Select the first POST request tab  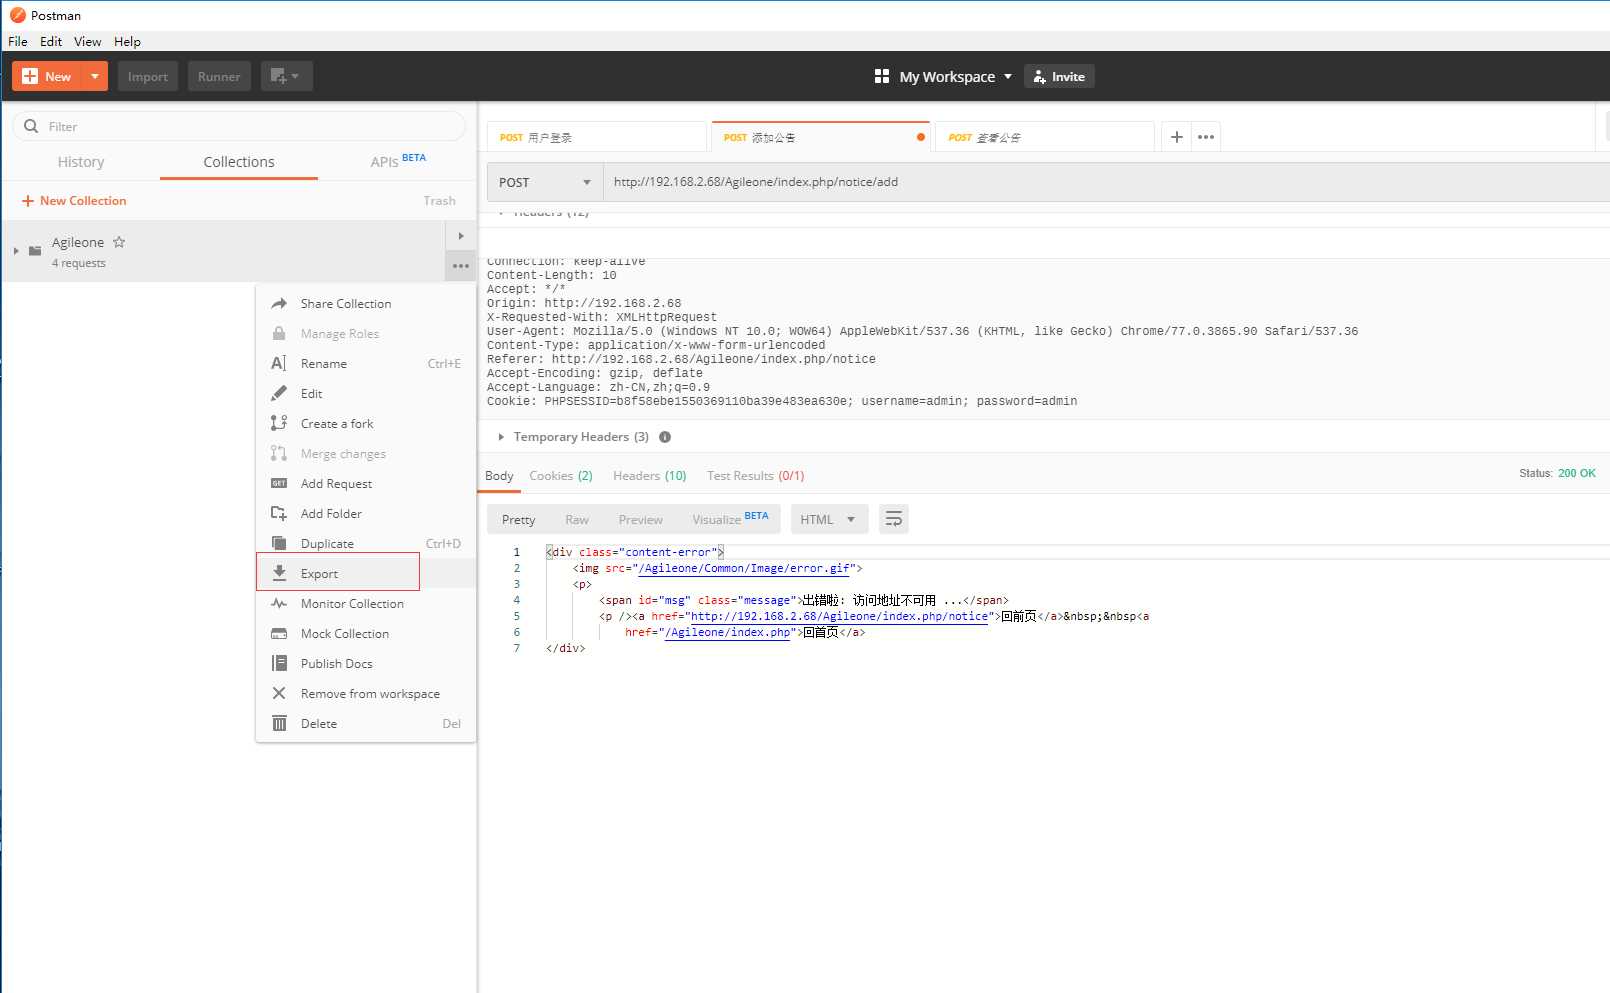pyautogui.click(x=596, y=137)
